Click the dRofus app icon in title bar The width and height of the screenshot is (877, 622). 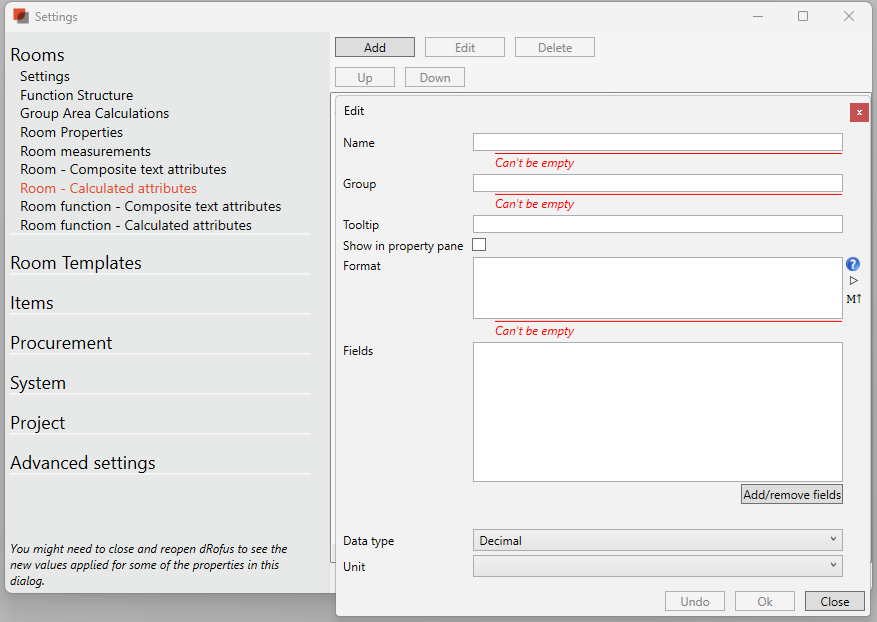pyautogui.click(x=20, y=16)
